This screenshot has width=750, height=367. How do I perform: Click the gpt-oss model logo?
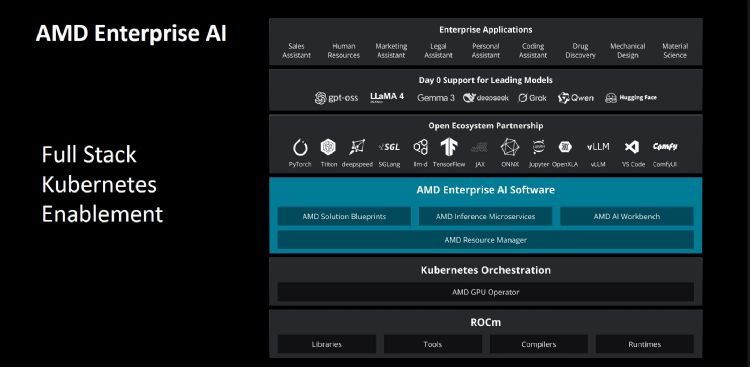point(336,98)
